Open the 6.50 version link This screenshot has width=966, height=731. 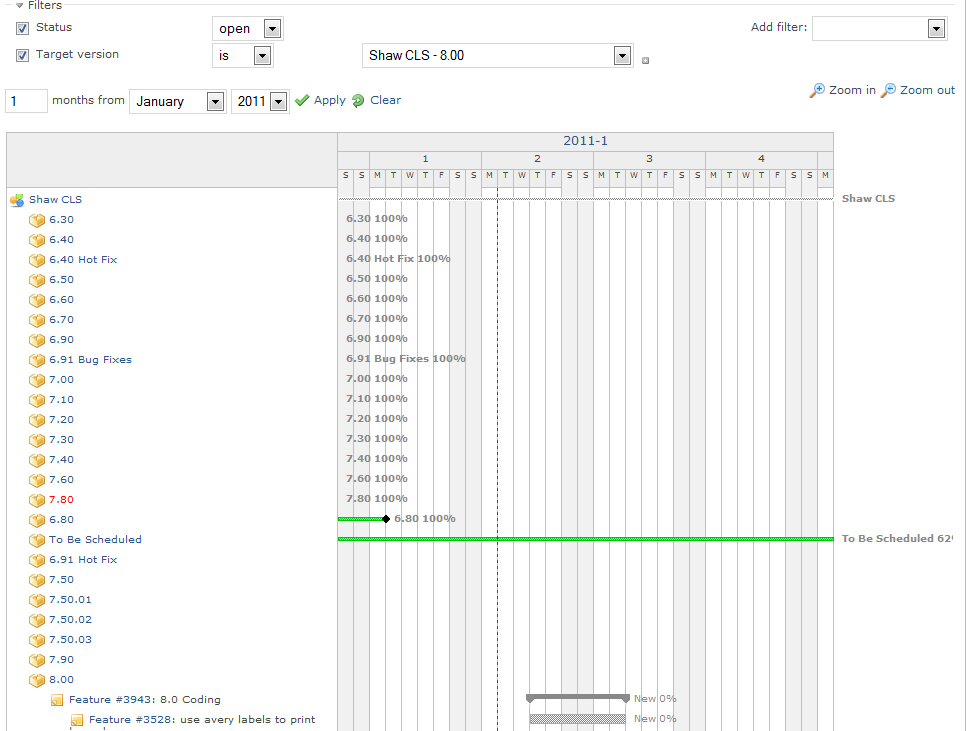pyautogui.click(x=62, y=280)
